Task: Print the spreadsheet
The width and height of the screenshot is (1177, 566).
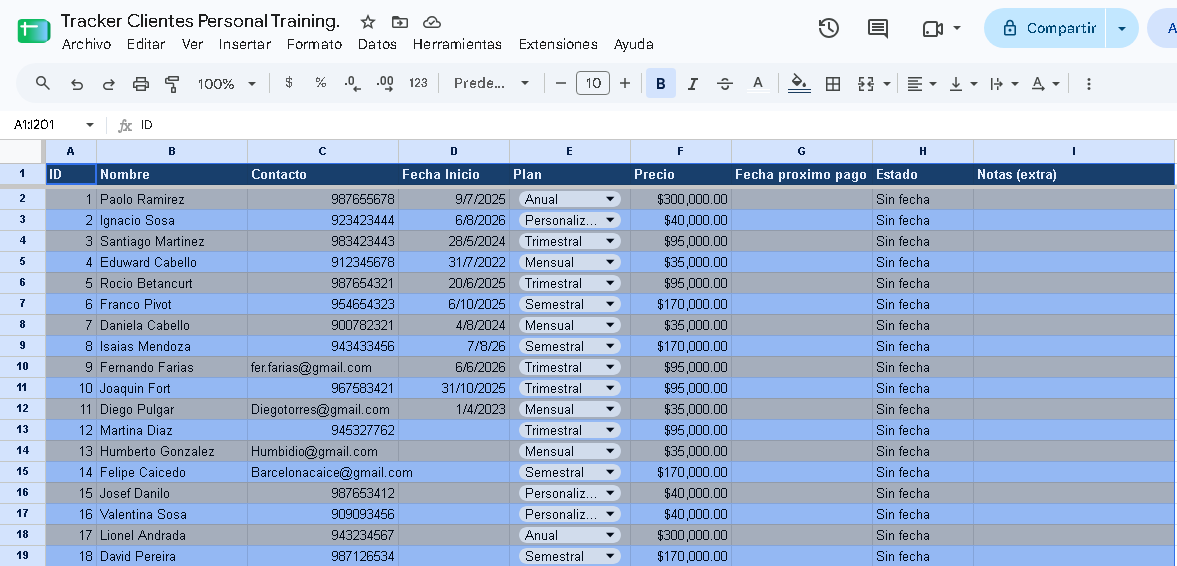Action: point(141,83)
